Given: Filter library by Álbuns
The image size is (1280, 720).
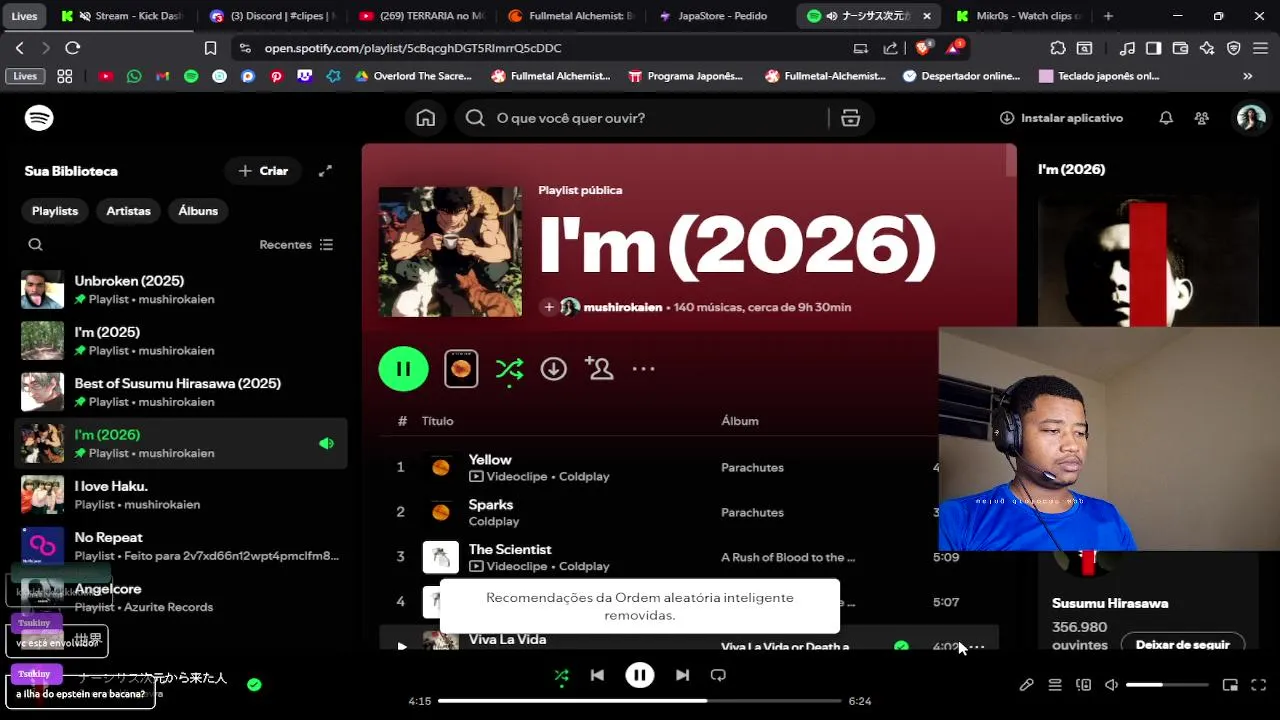Looking at the screenshot, I should coord(198,211).
